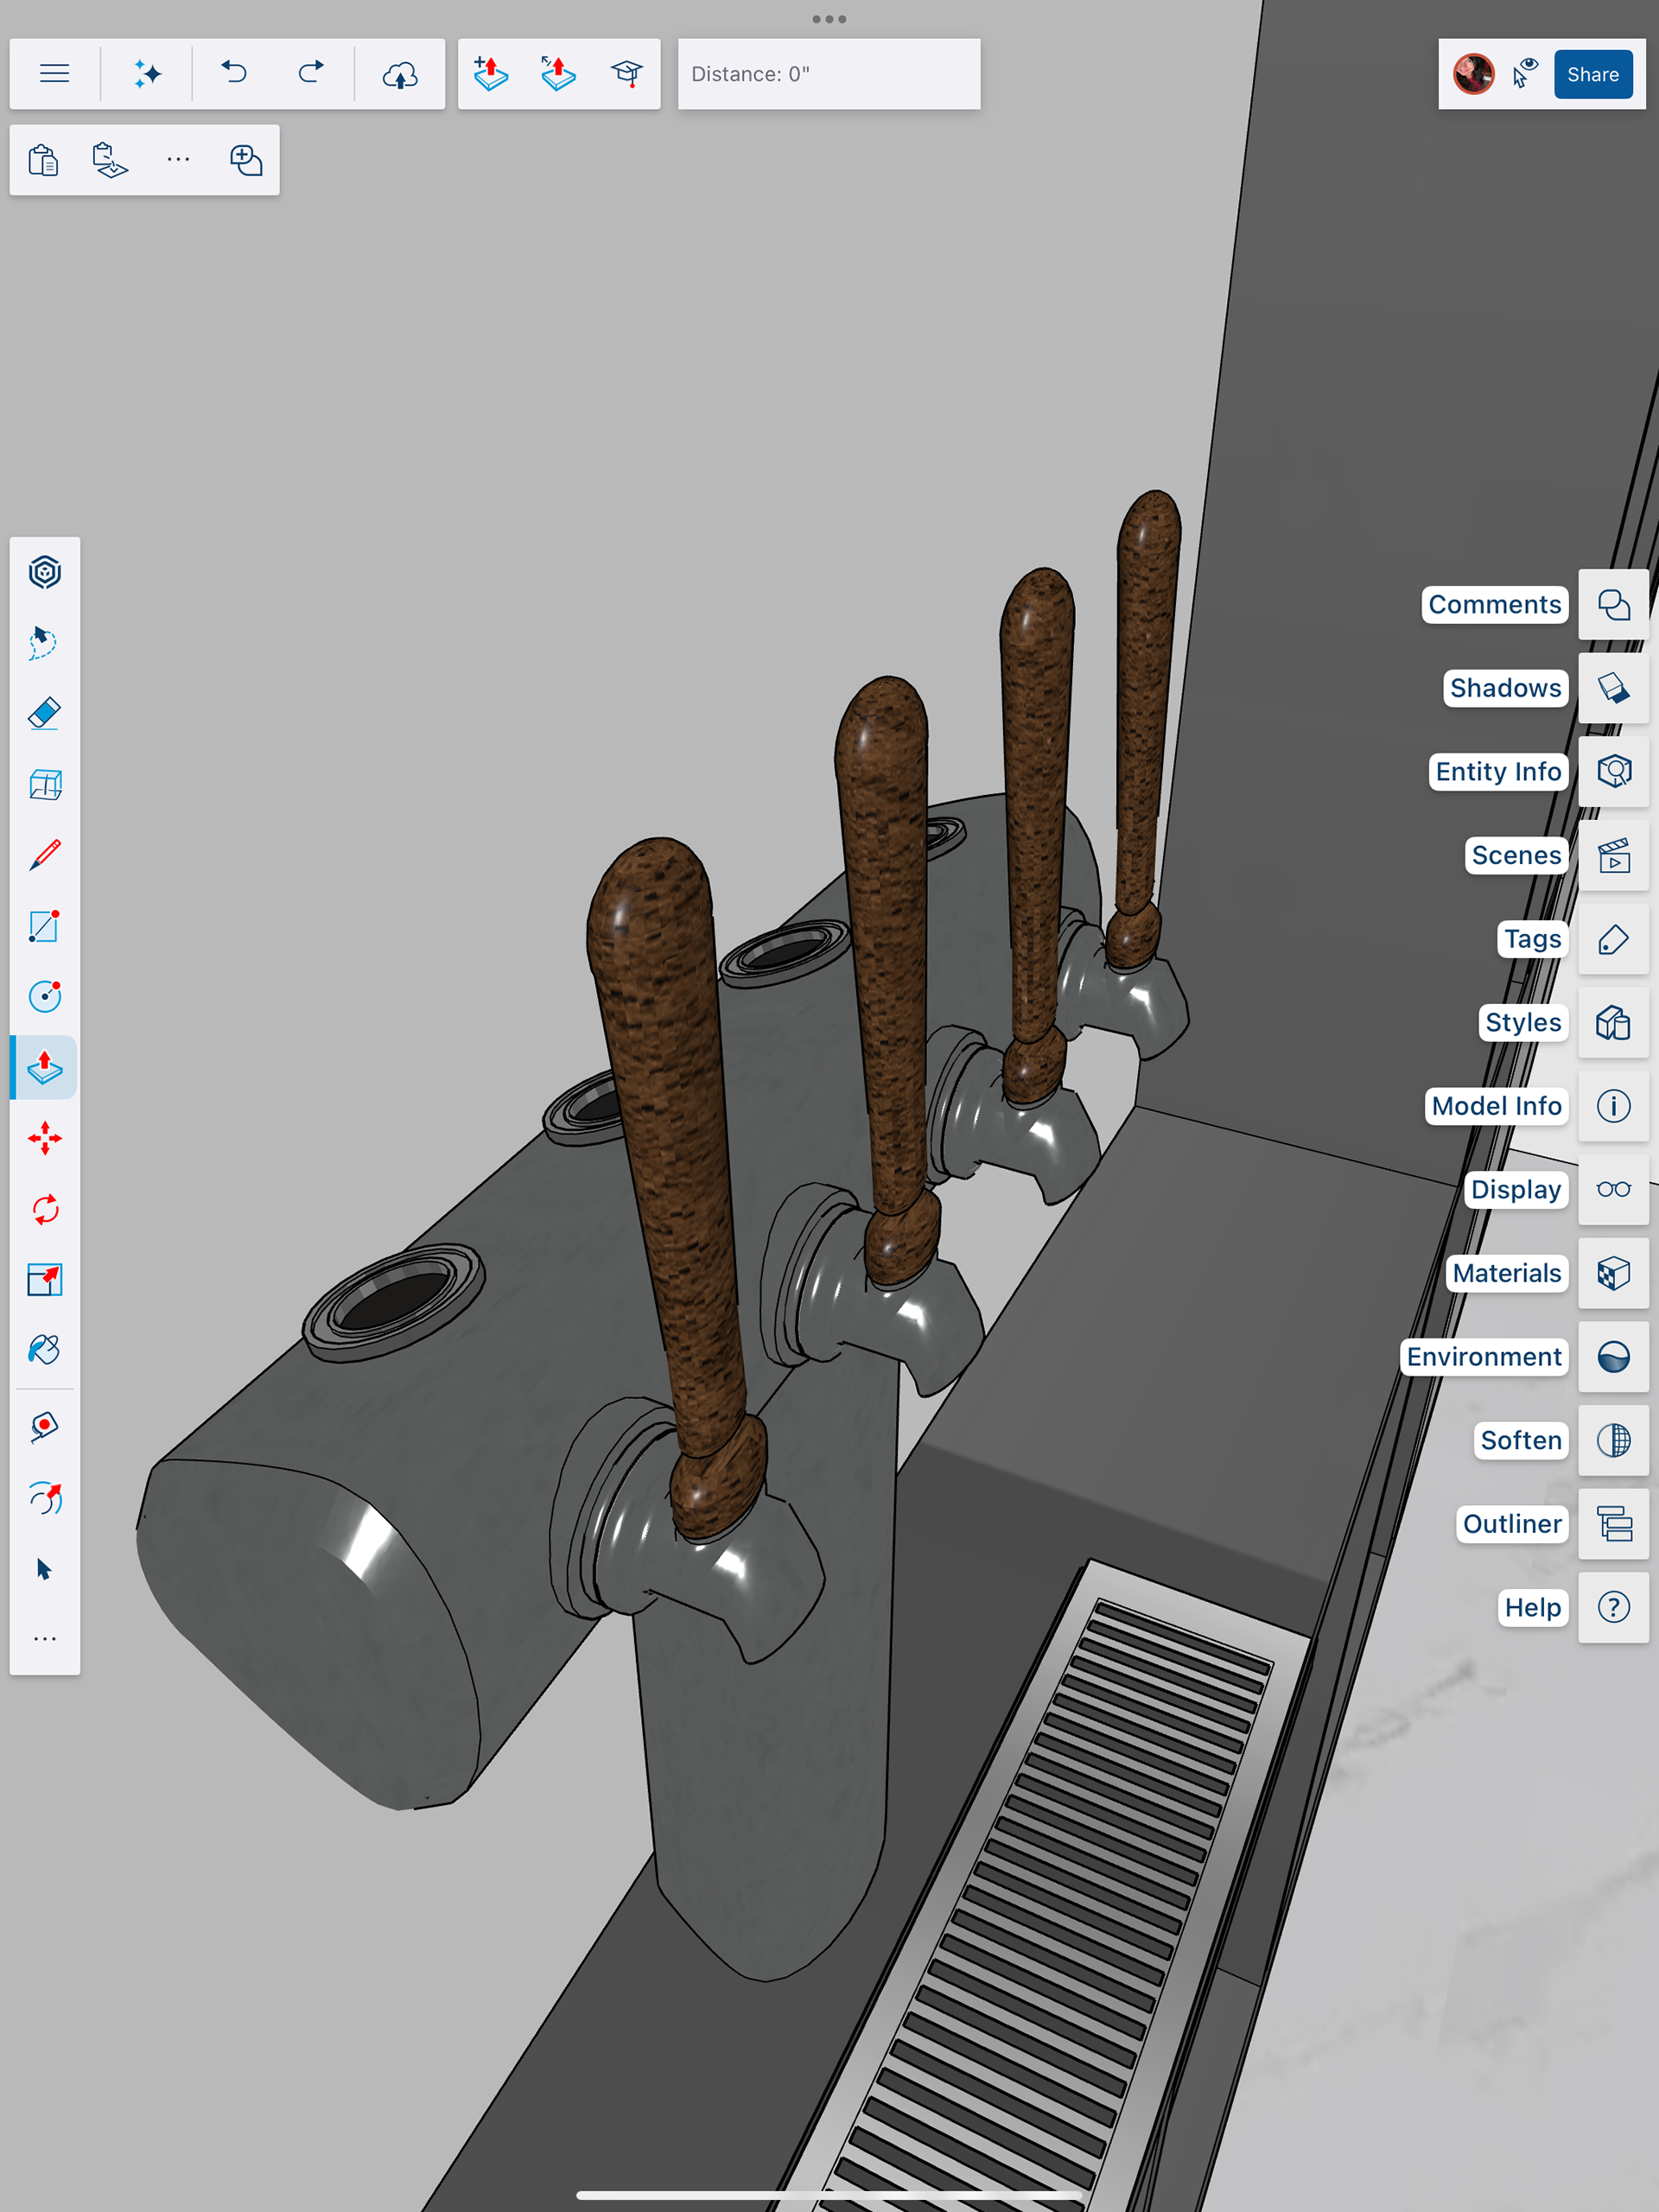Select the Circle drawing tool
1659x2212 pixels.
(45, 996)
